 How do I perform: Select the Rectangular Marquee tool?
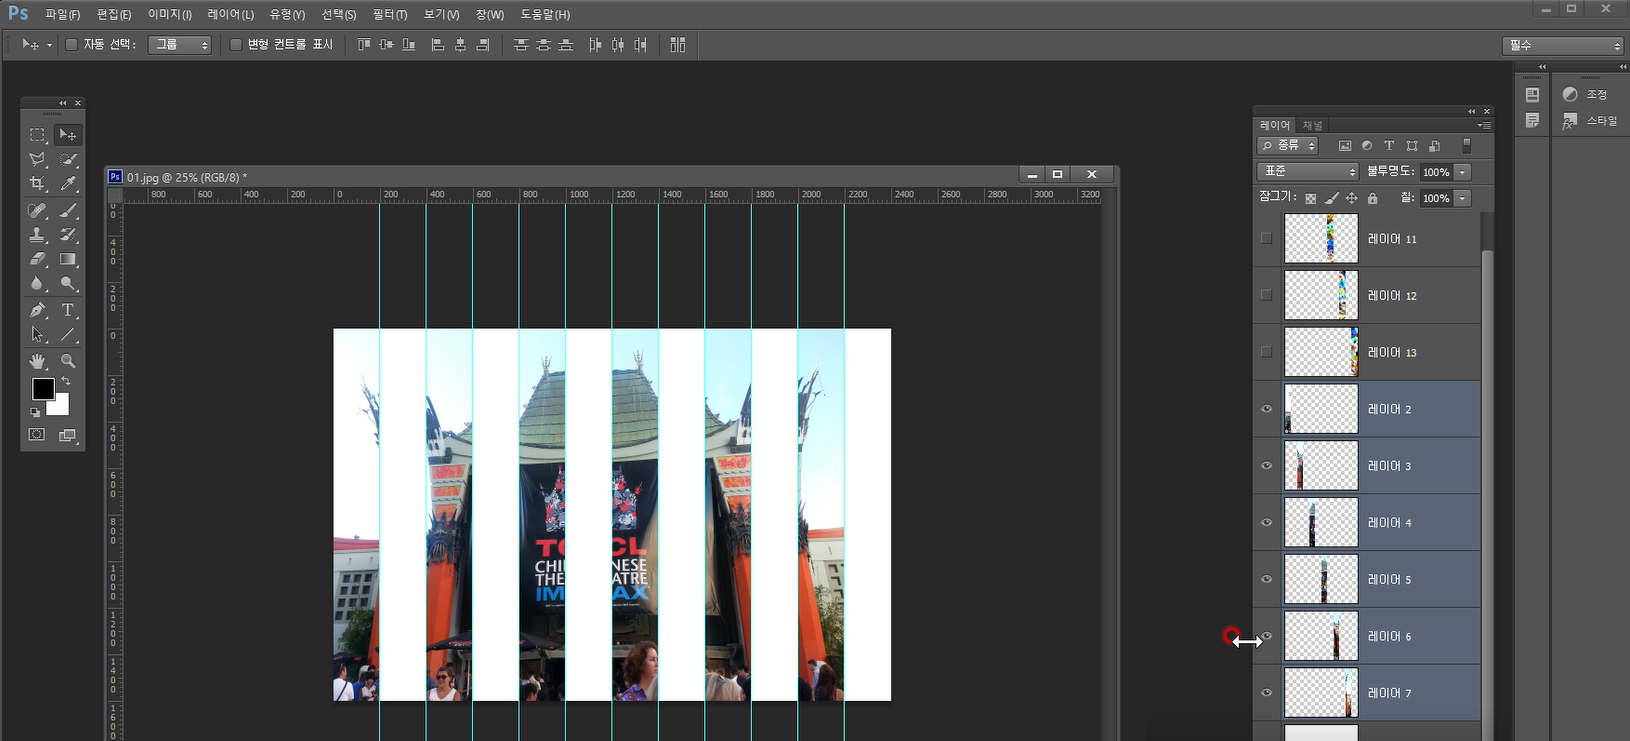37,135
